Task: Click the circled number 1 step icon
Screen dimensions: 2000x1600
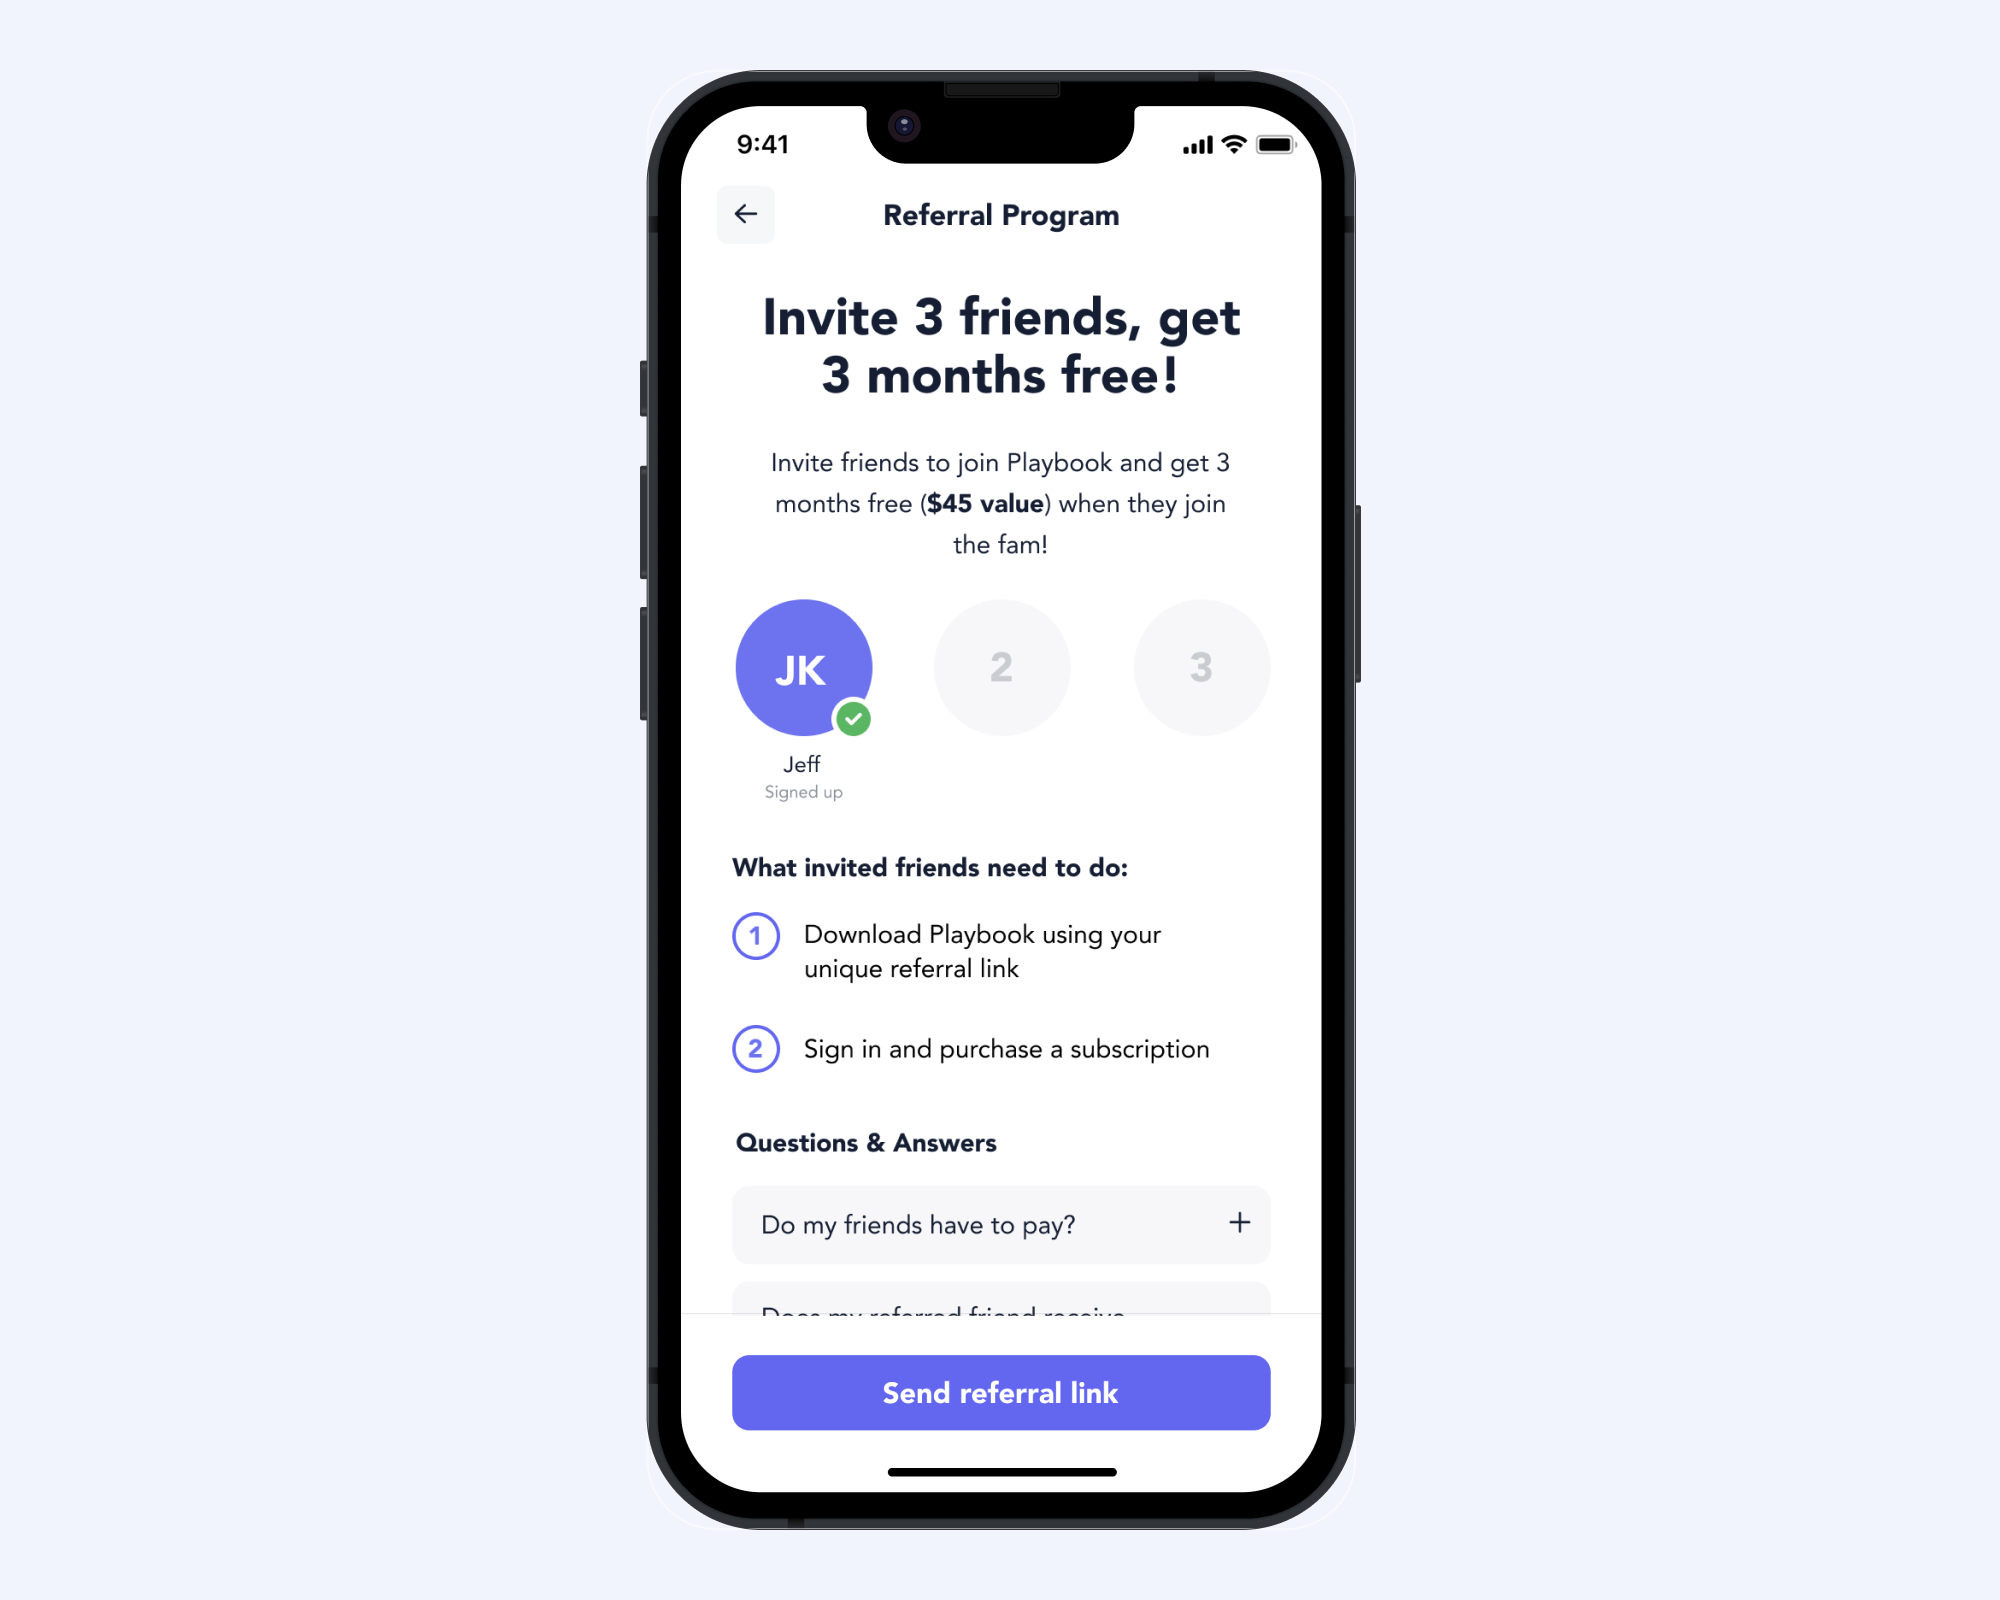Action: coord(756,936)
